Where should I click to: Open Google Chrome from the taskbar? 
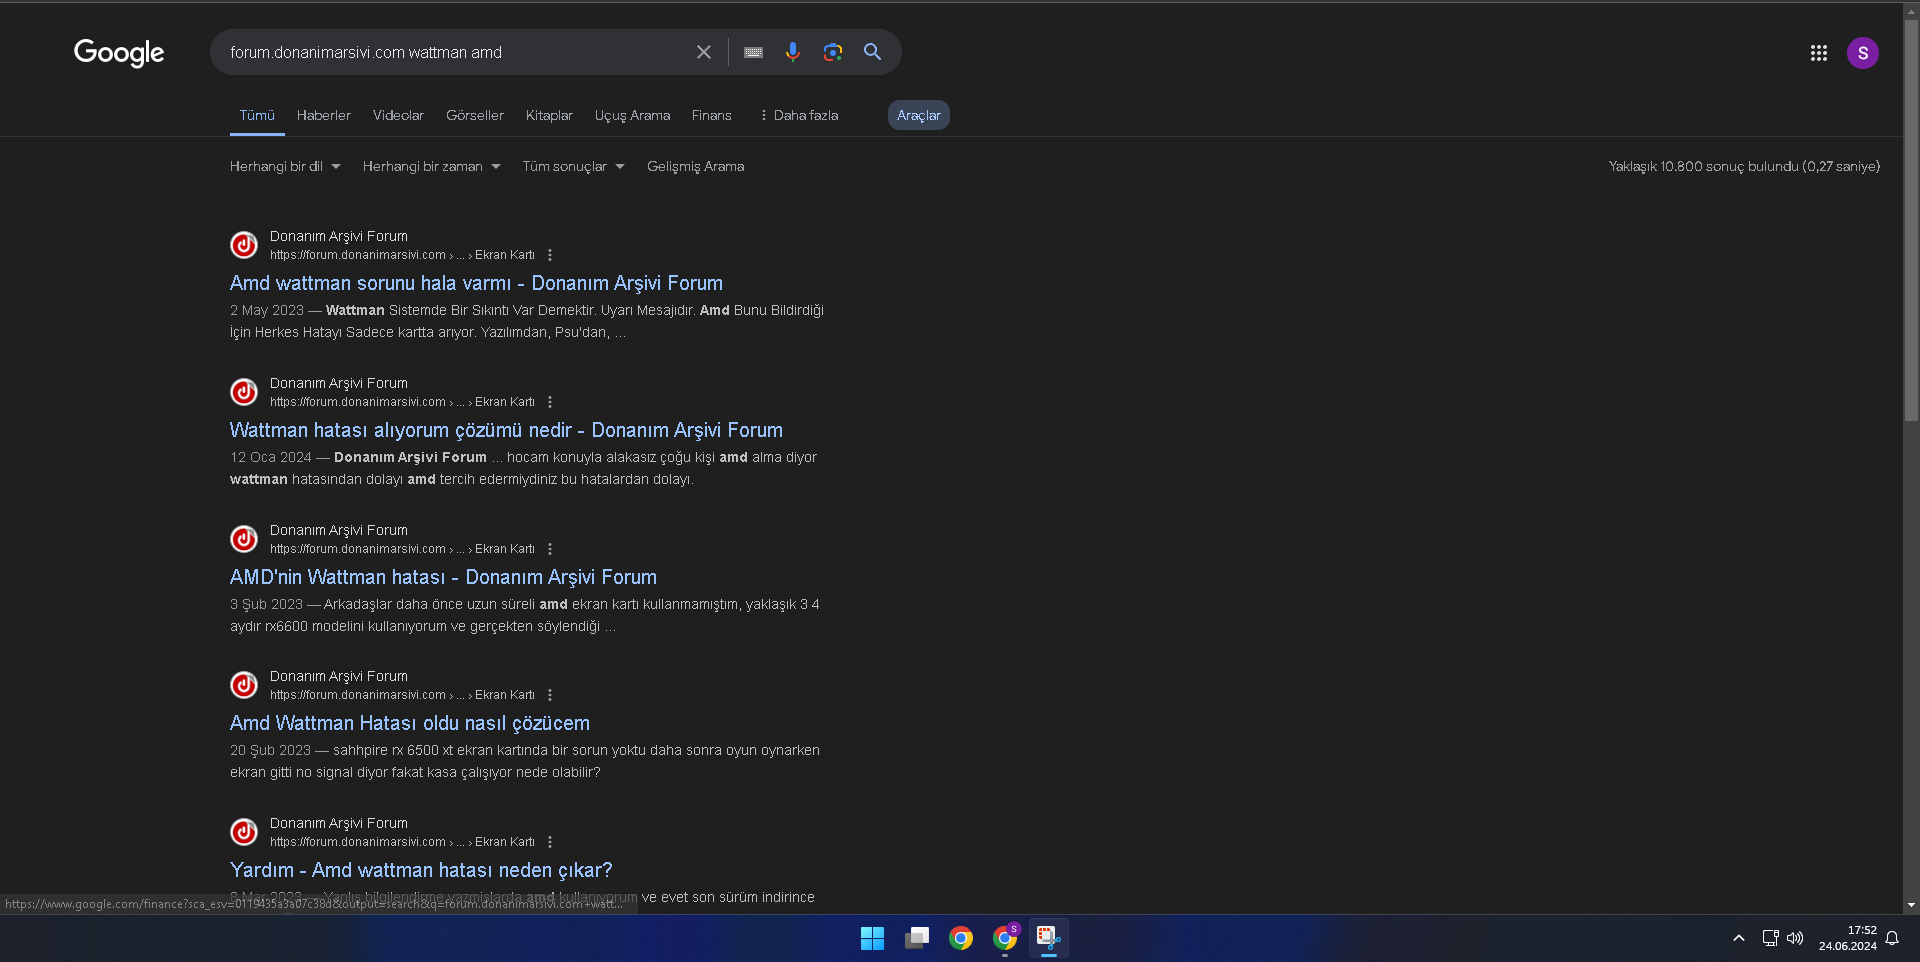[961, 938]
